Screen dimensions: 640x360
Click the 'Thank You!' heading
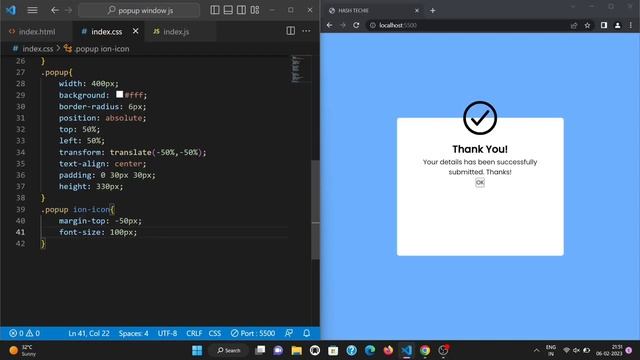[x=480, y=149]
